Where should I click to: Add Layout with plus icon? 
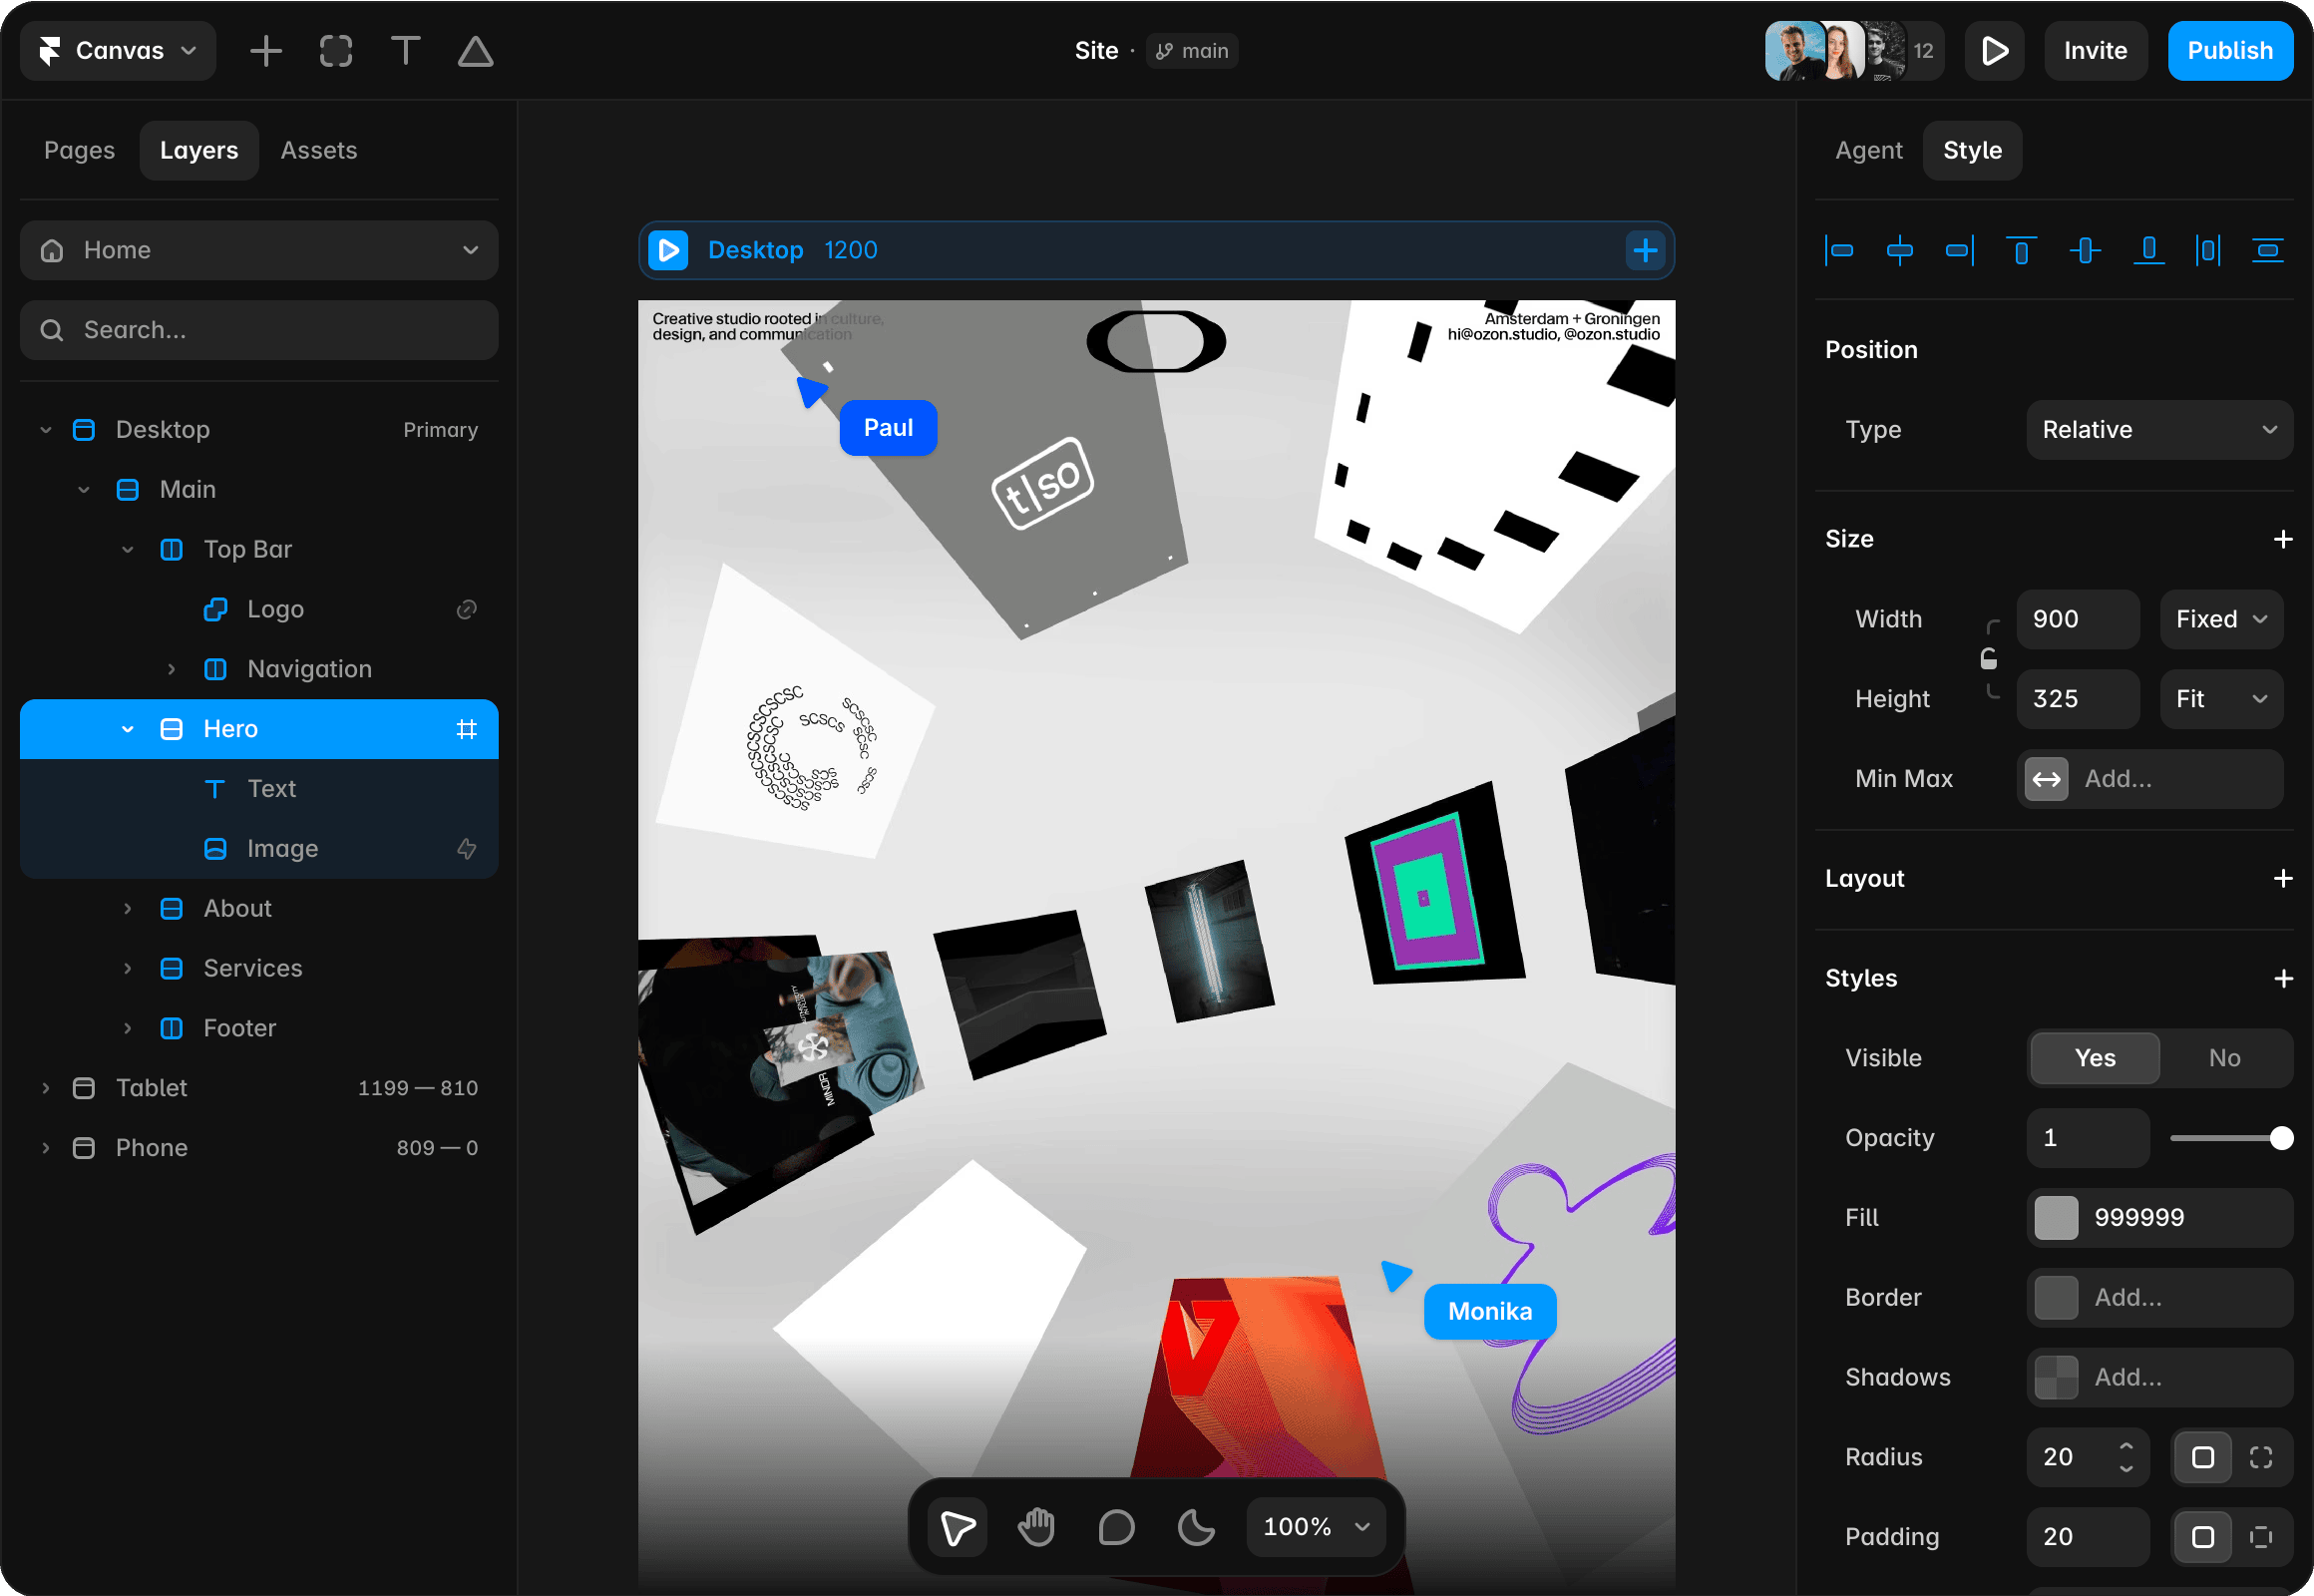tap(2282, 878)
